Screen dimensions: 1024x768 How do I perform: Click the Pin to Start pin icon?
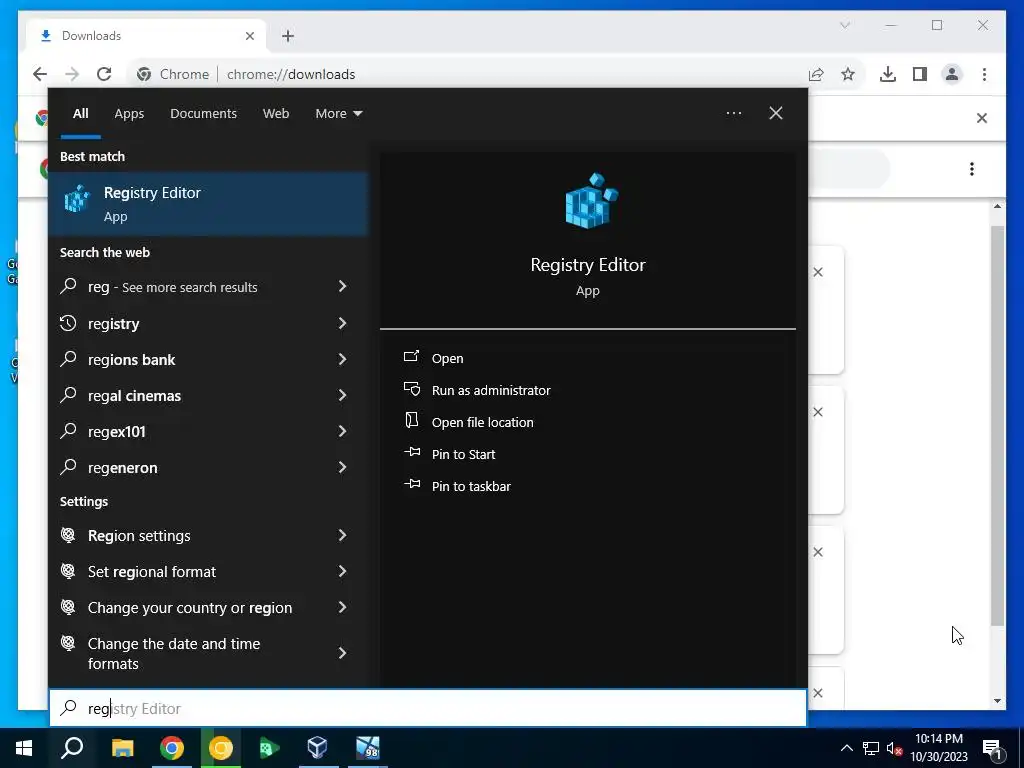[411, 452]
